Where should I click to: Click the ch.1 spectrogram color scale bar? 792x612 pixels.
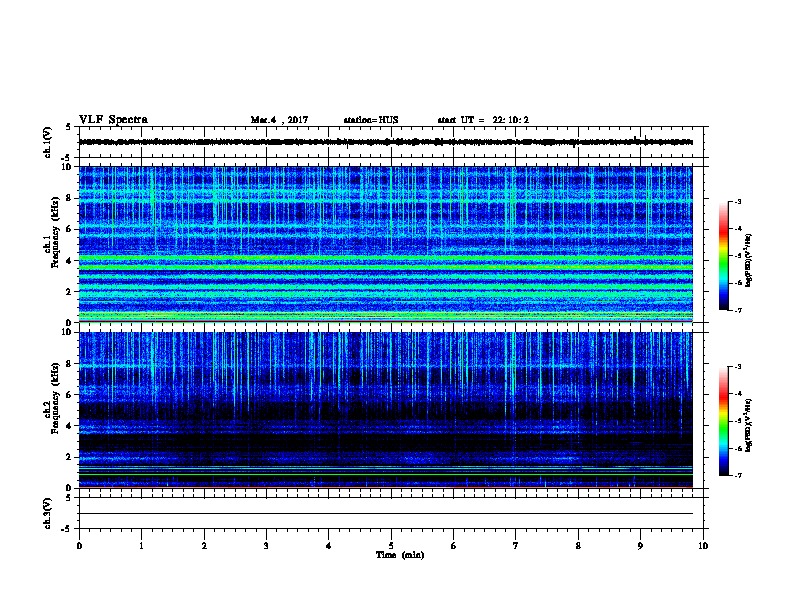click(x=723, y=256)
